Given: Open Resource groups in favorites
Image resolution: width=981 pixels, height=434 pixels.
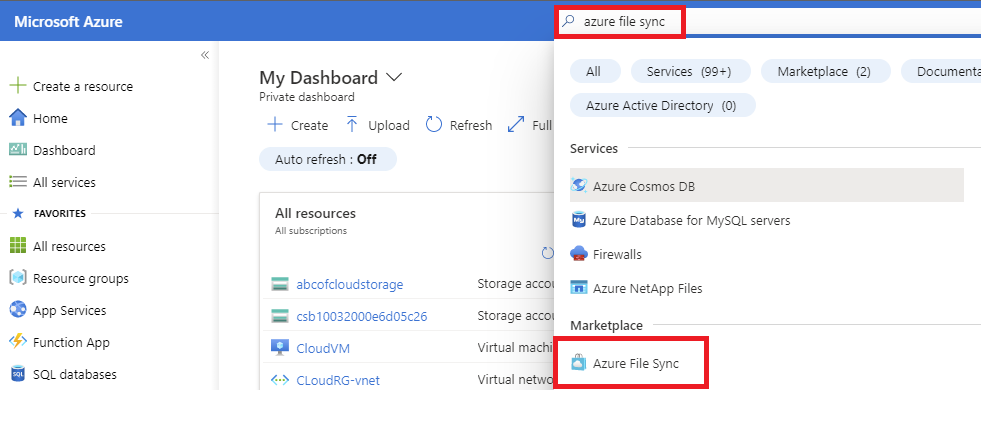Looking at the screenshot, I should [80, 278].
